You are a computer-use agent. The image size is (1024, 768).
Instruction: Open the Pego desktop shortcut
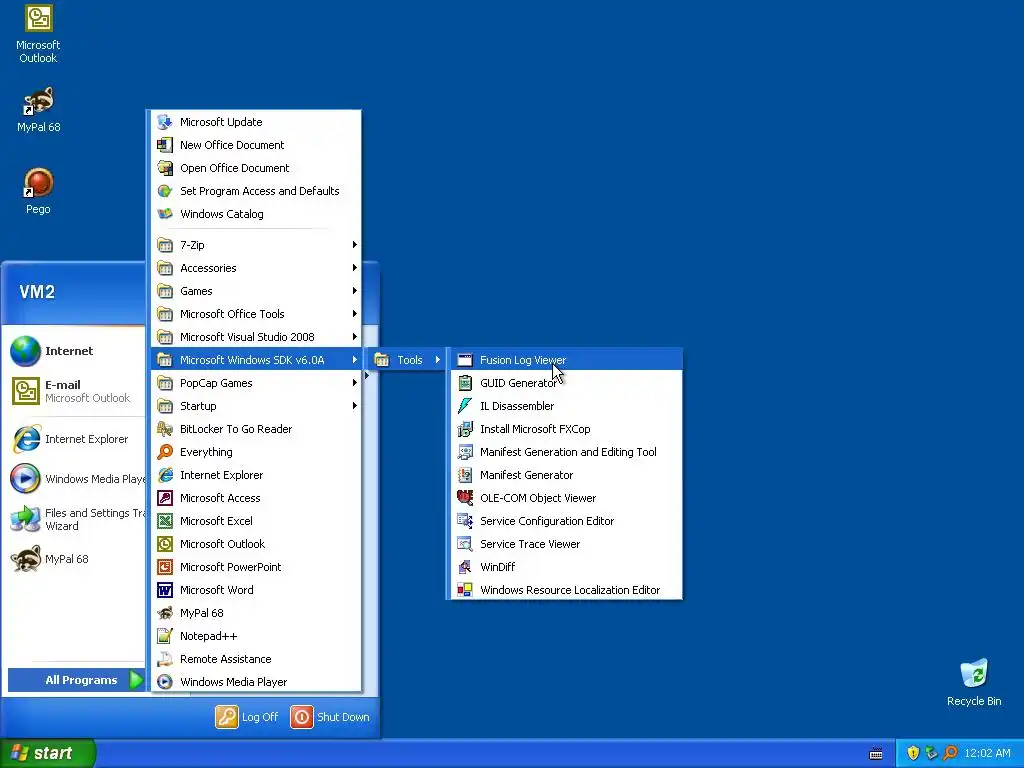tap(38, 191)
